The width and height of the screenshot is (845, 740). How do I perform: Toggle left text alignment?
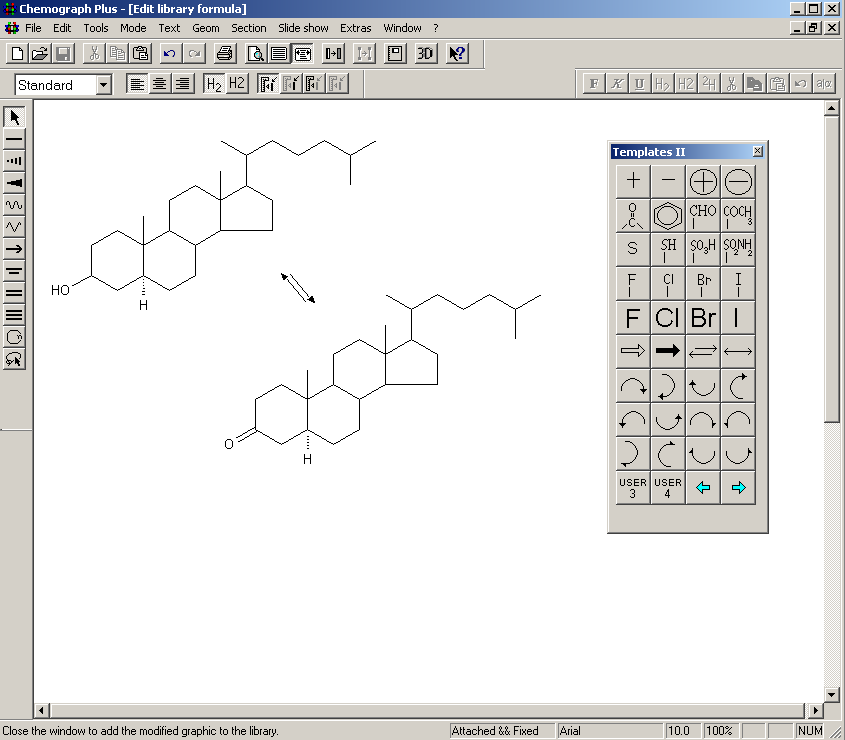click(137, 84)
